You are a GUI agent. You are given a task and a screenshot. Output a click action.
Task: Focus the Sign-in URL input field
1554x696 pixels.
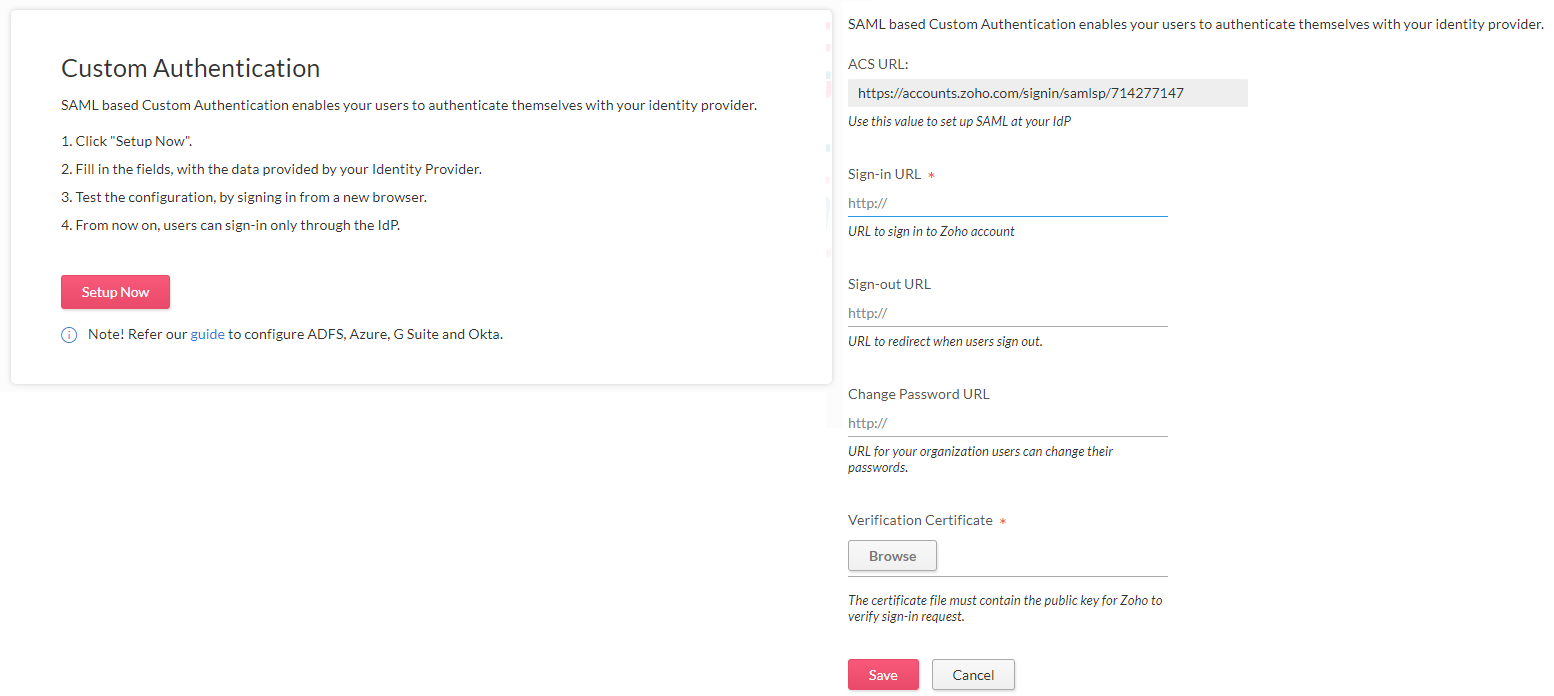(x=1007, y=203)
